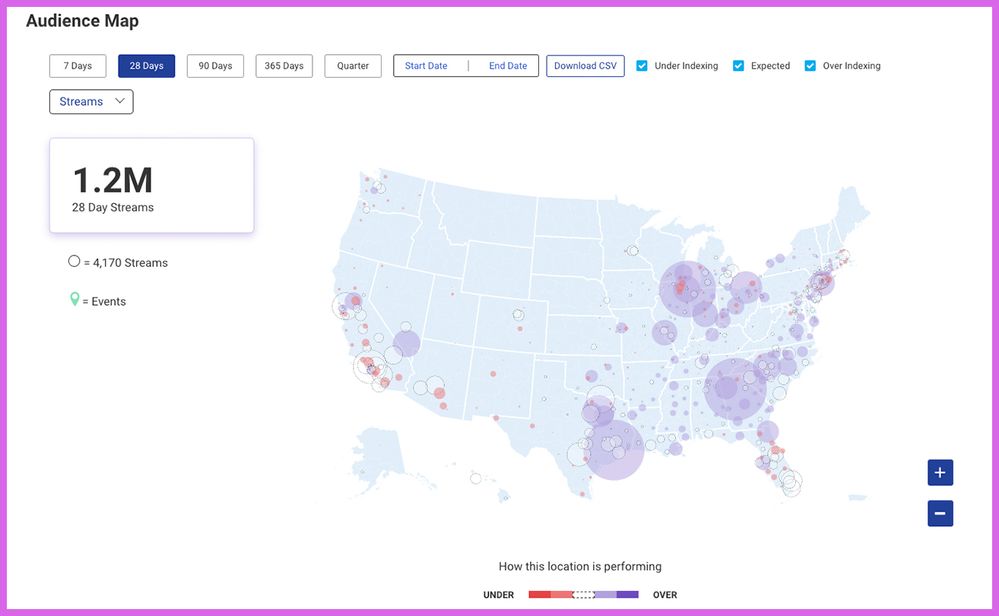Viewport: 999px width, 616px height.
Task: Switch to the 90 Days range
Action: point(215,66)
